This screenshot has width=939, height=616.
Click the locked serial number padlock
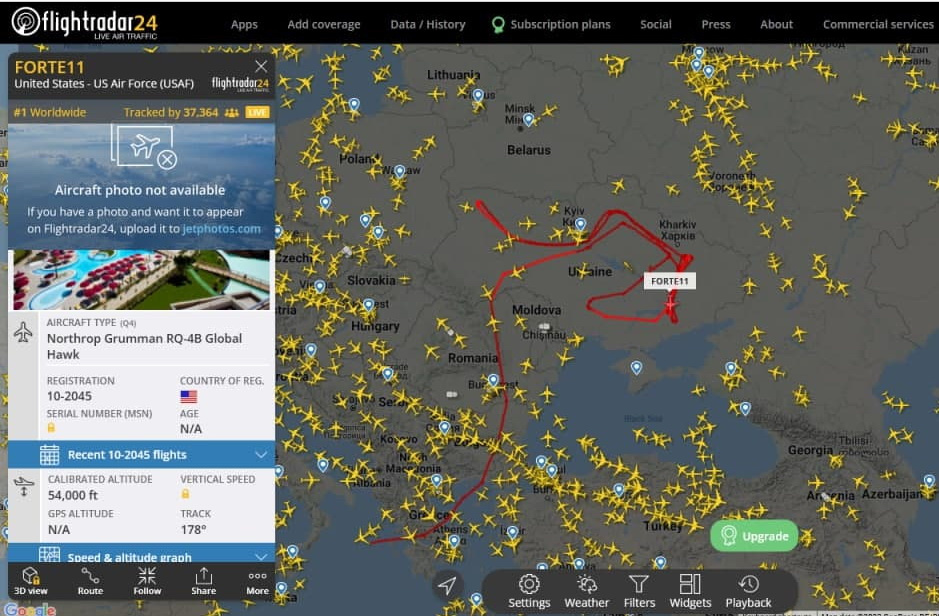tap(51, 428)
